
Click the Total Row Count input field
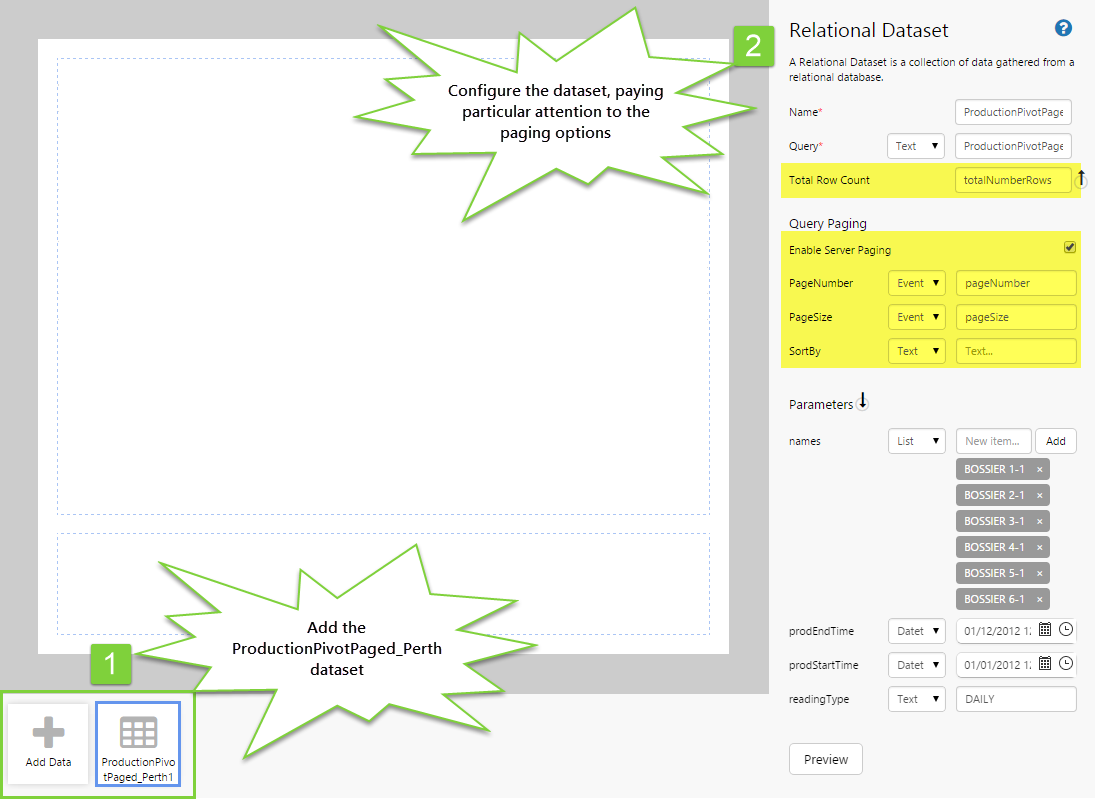coord(1013,180)
